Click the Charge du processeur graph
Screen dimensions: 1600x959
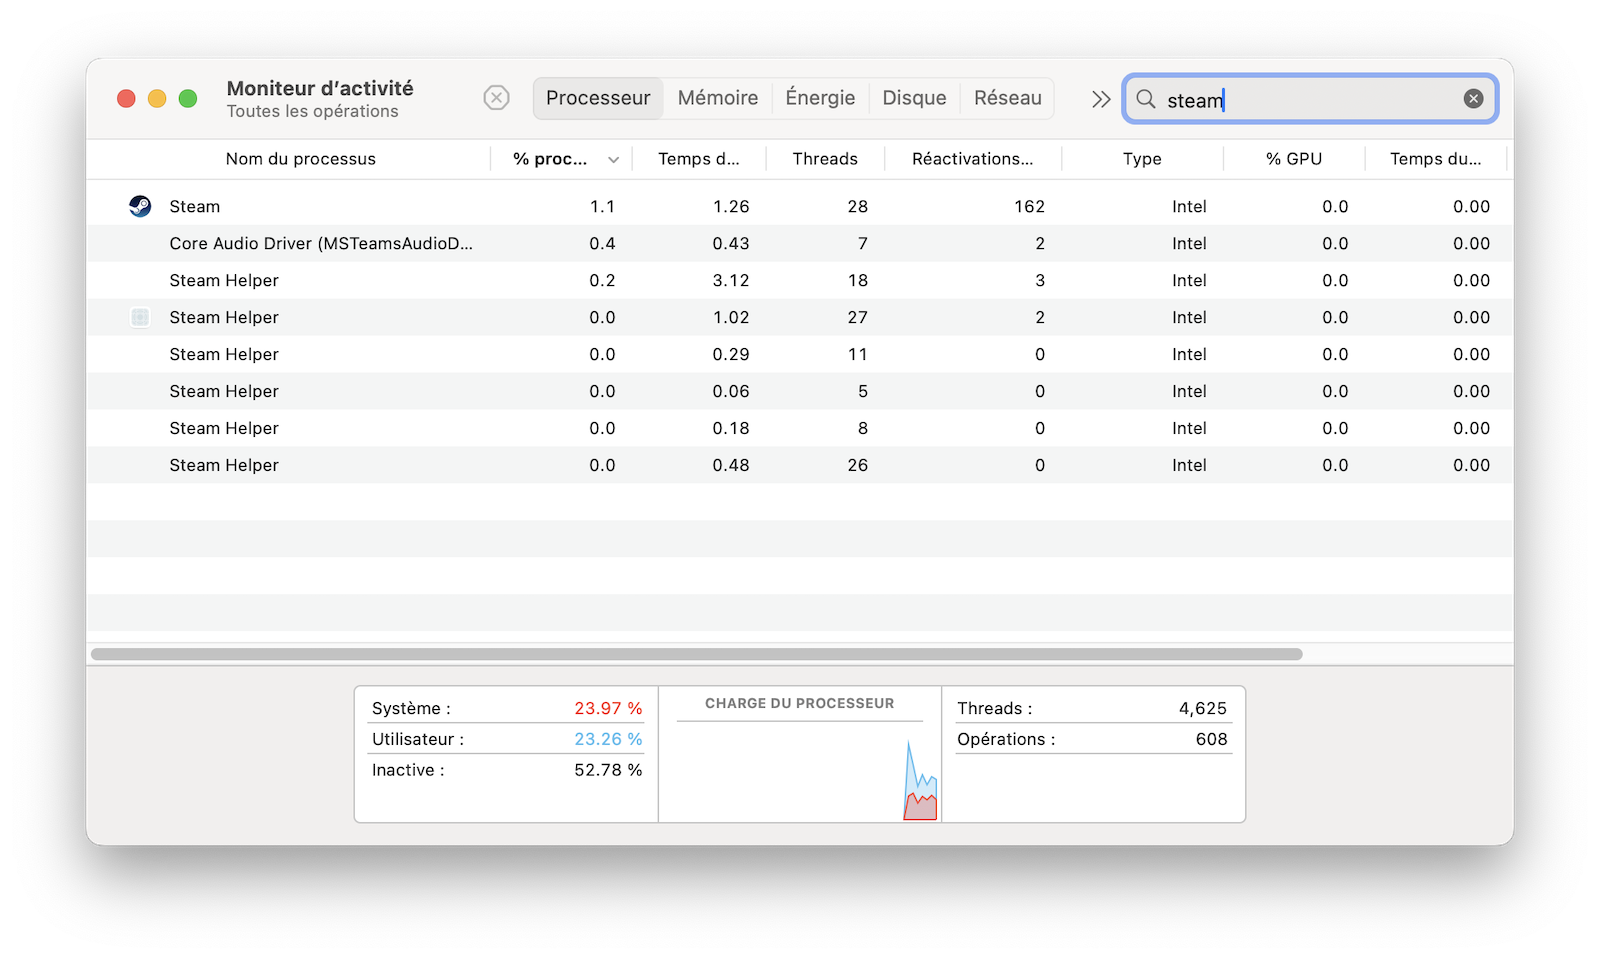coord(800,771)
